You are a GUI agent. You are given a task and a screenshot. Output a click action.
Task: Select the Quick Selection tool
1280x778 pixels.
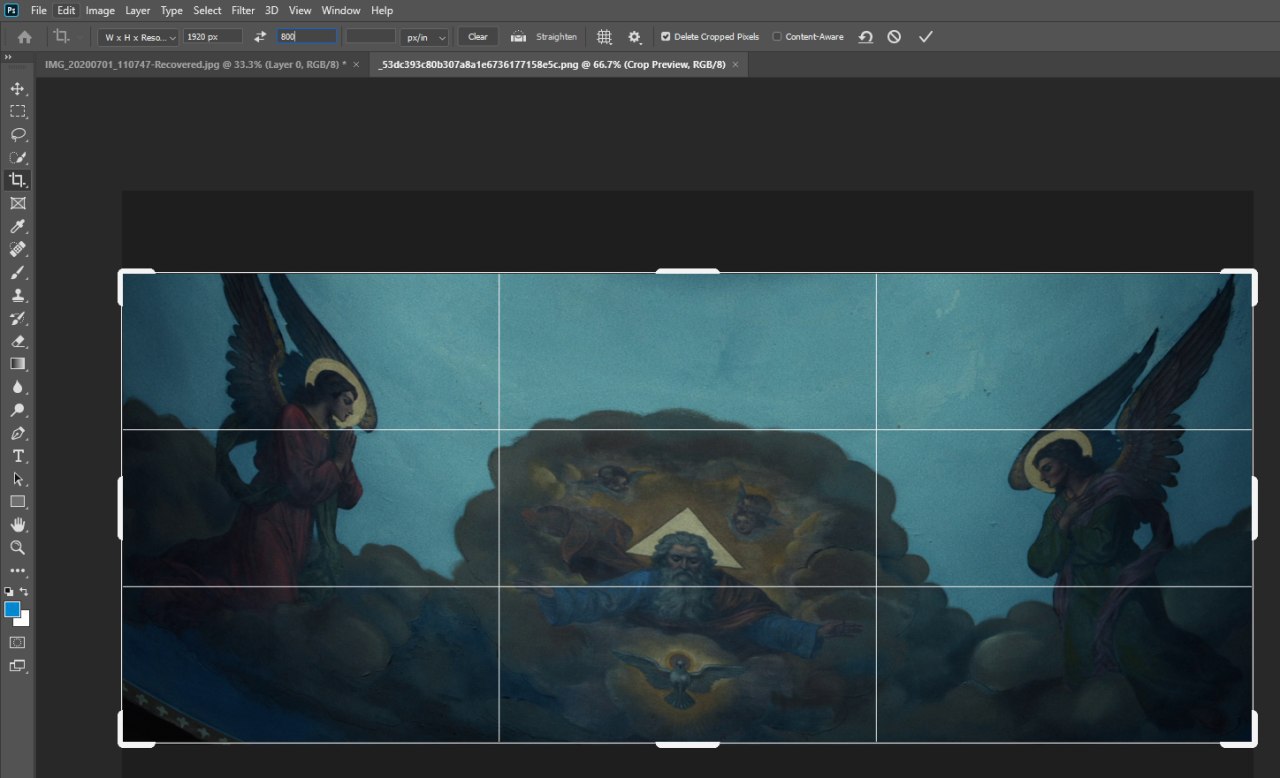point(17,157)
